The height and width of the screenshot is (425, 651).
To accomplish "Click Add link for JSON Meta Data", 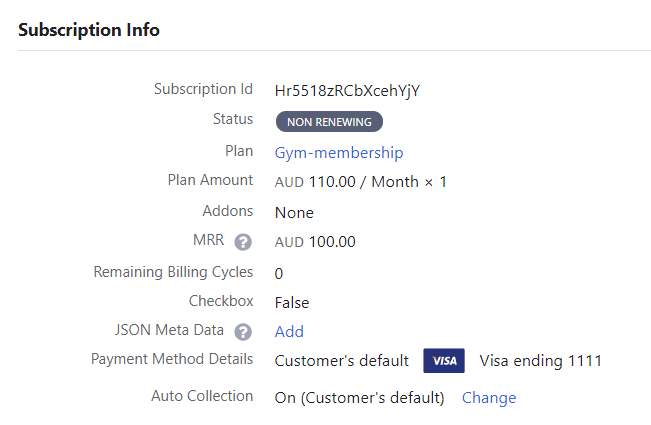I will point(289,331).
